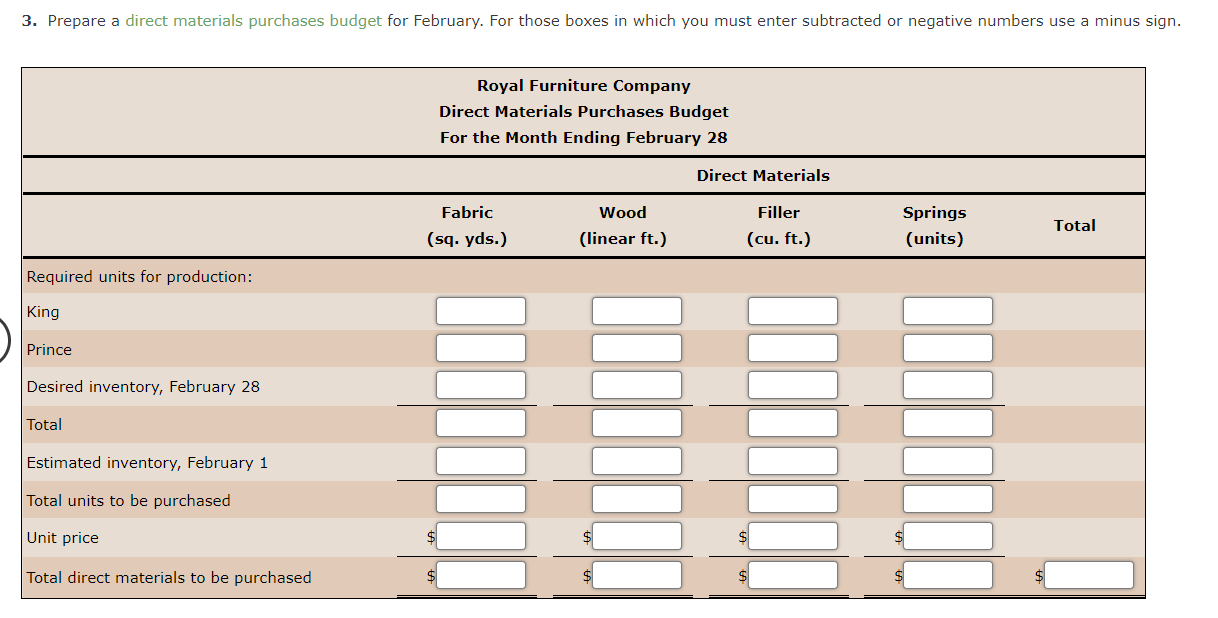
Task: Click the Total row Springs input field
Action: [947, 422]
